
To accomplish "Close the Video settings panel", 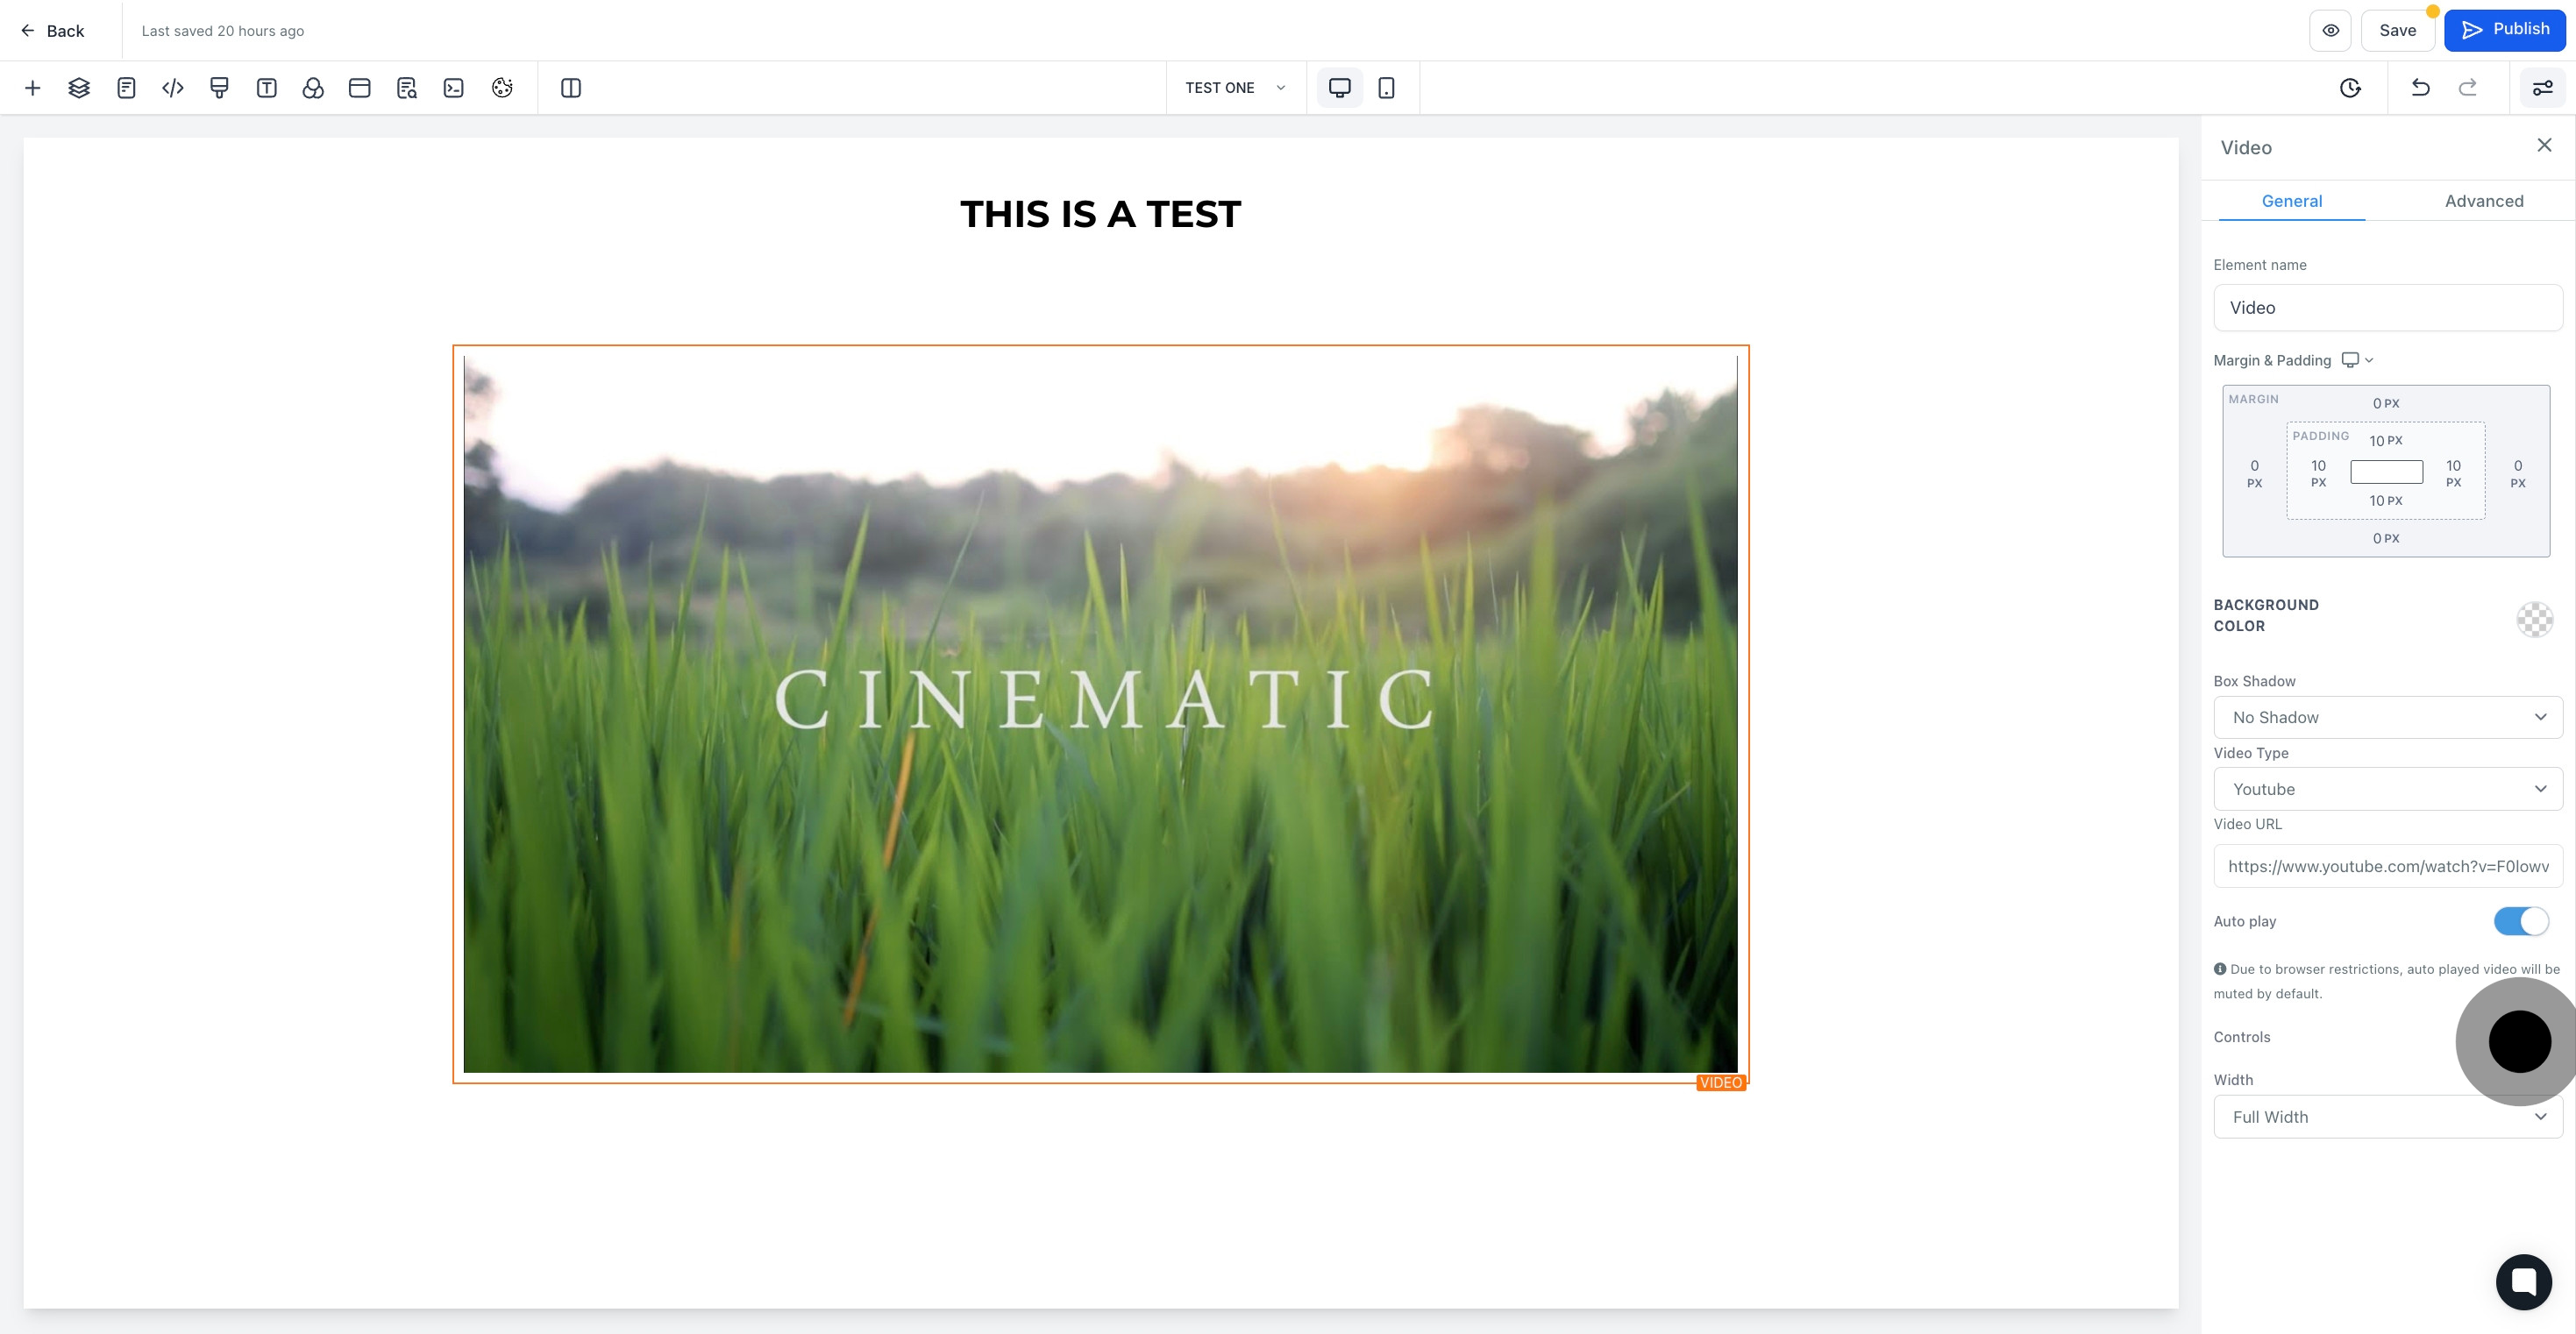I will [2545, 146].
